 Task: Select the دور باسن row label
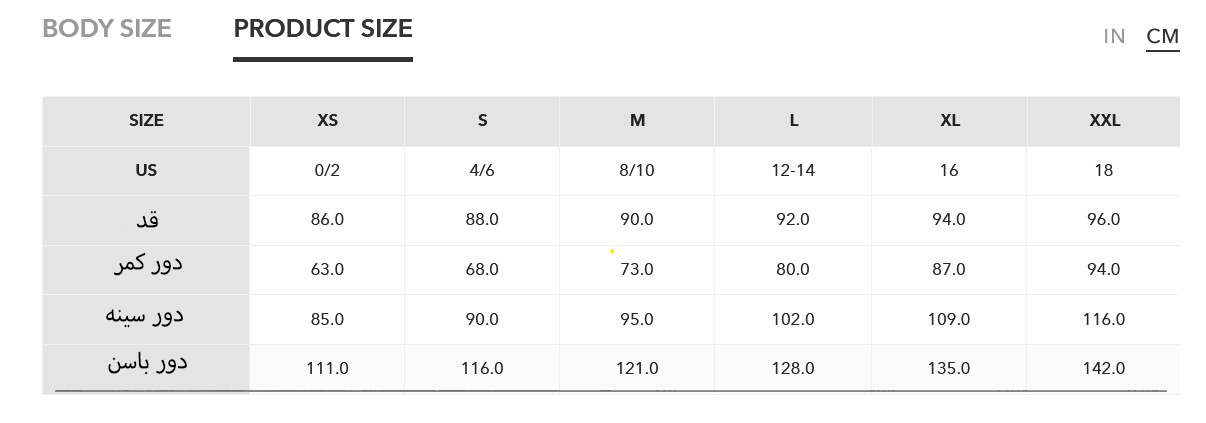pos(146,364)
